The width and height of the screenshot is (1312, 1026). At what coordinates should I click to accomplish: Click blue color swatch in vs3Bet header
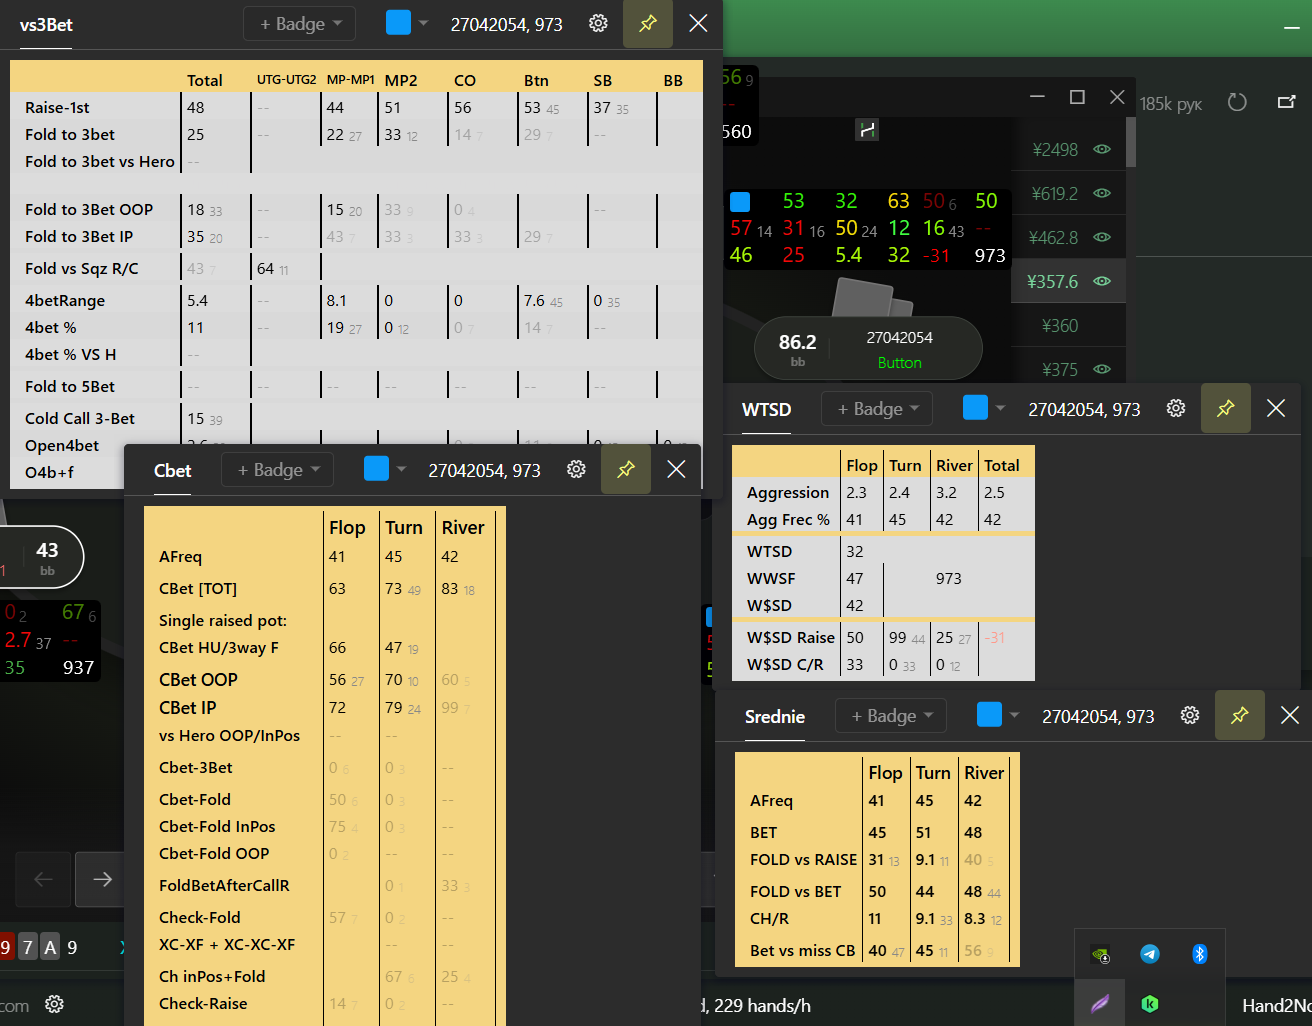pos(398,22)
